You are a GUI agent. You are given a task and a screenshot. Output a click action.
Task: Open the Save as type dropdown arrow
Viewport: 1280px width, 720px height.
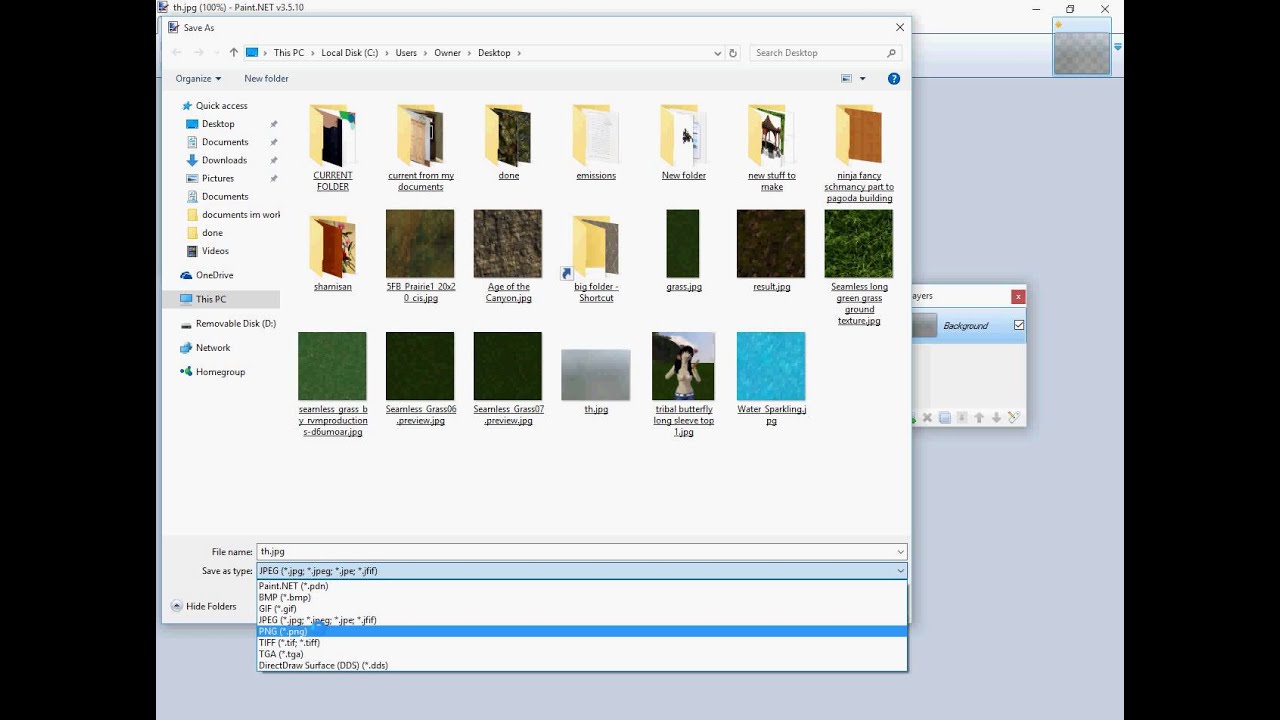click(x=900, y=571)
